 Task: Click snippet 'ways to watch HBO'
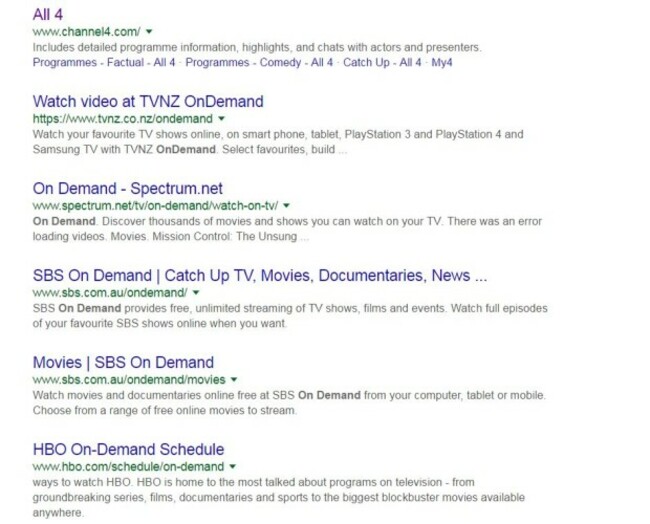(279, 497)
